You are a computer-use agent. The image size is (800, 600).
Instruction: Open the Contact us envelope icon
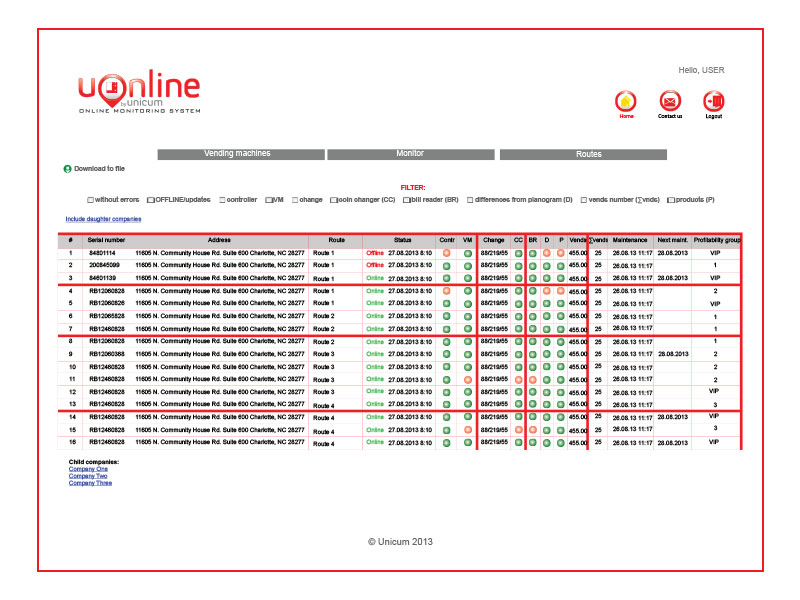(x=670, y=101)
